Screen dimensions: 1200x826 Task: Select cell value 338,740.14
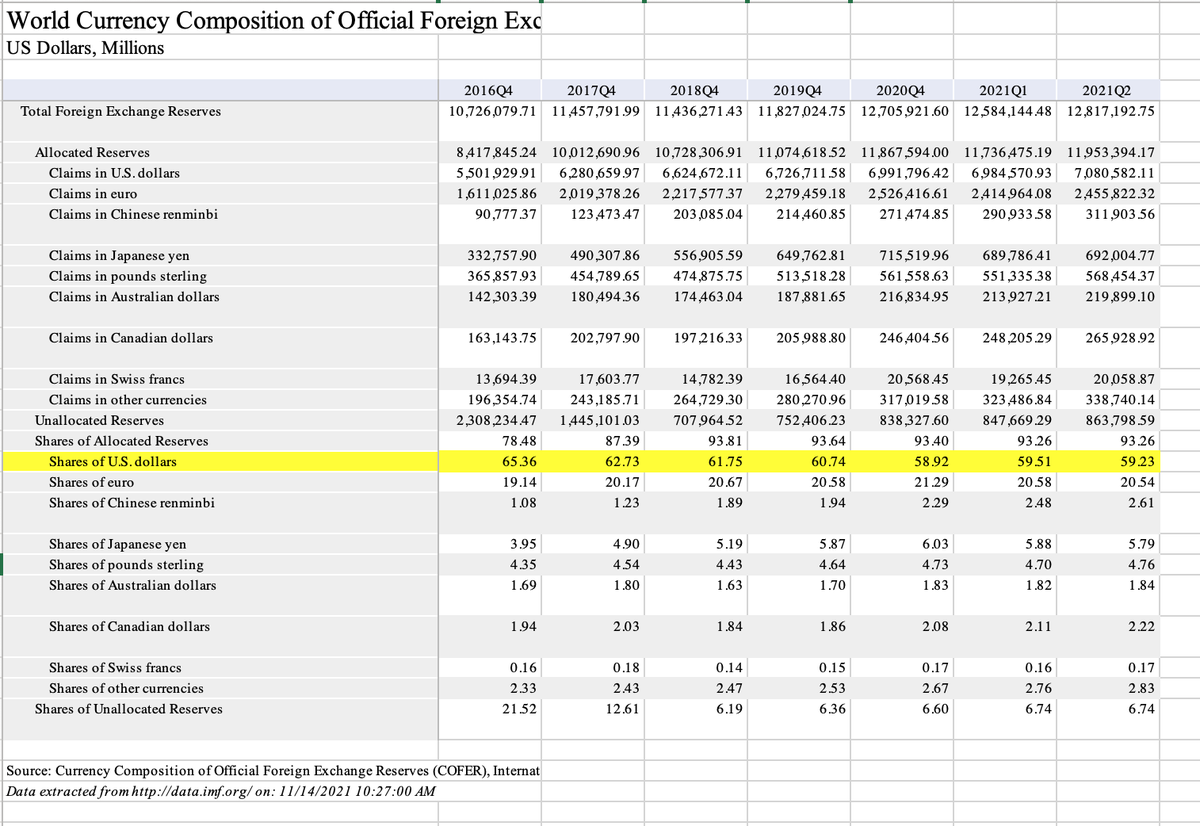1119,400
